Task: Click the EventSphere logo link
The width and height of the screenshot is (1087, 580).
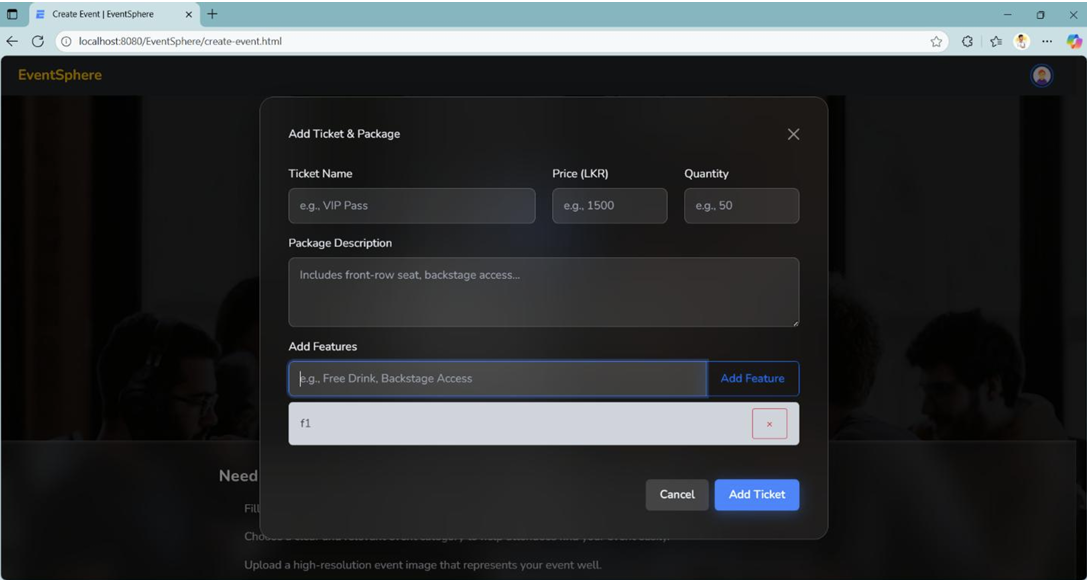Action: pos(60,75)
